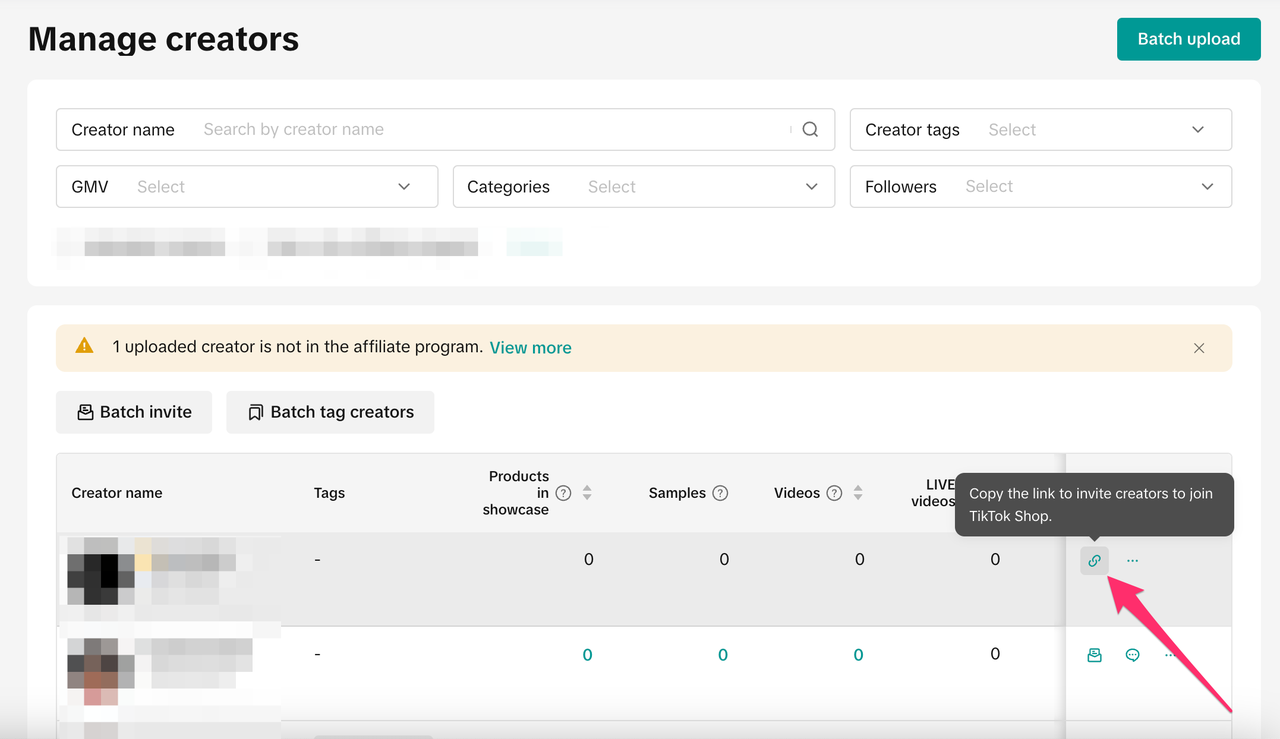The image size is (1280, 739).
Task: Focus the Search by creator name field
Action: 490,130
